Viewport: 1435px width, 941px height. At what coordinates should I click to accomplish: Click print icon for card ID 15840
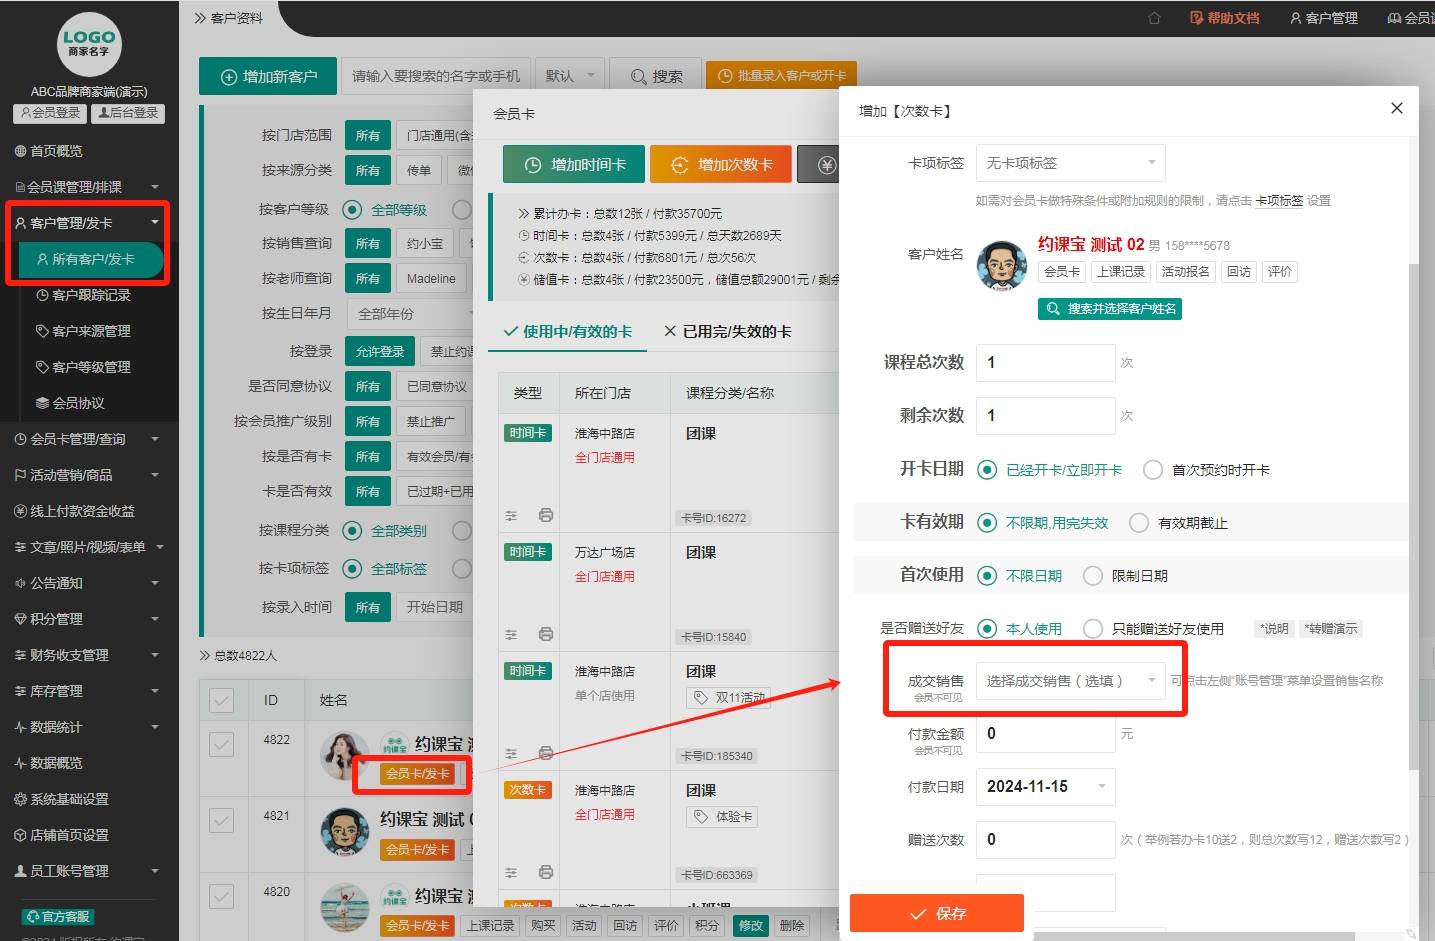(x=546, y=635)
